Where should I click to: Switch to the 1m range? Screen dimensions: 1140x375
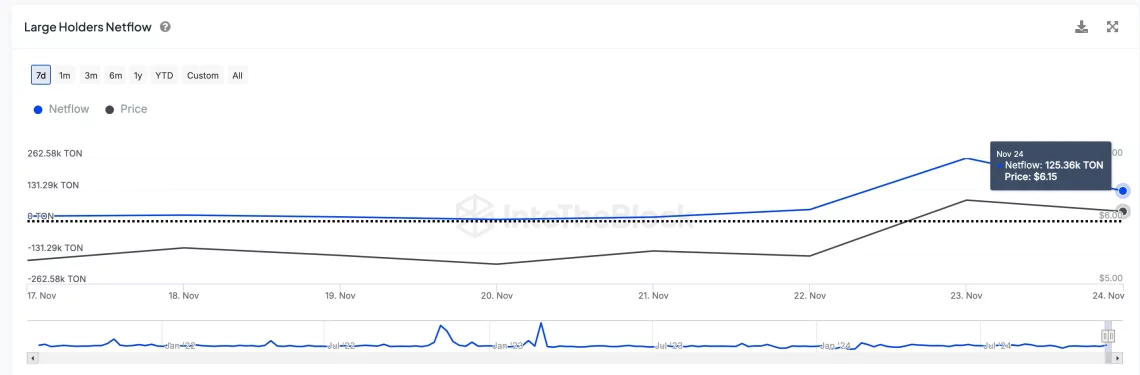click(65, 75)
